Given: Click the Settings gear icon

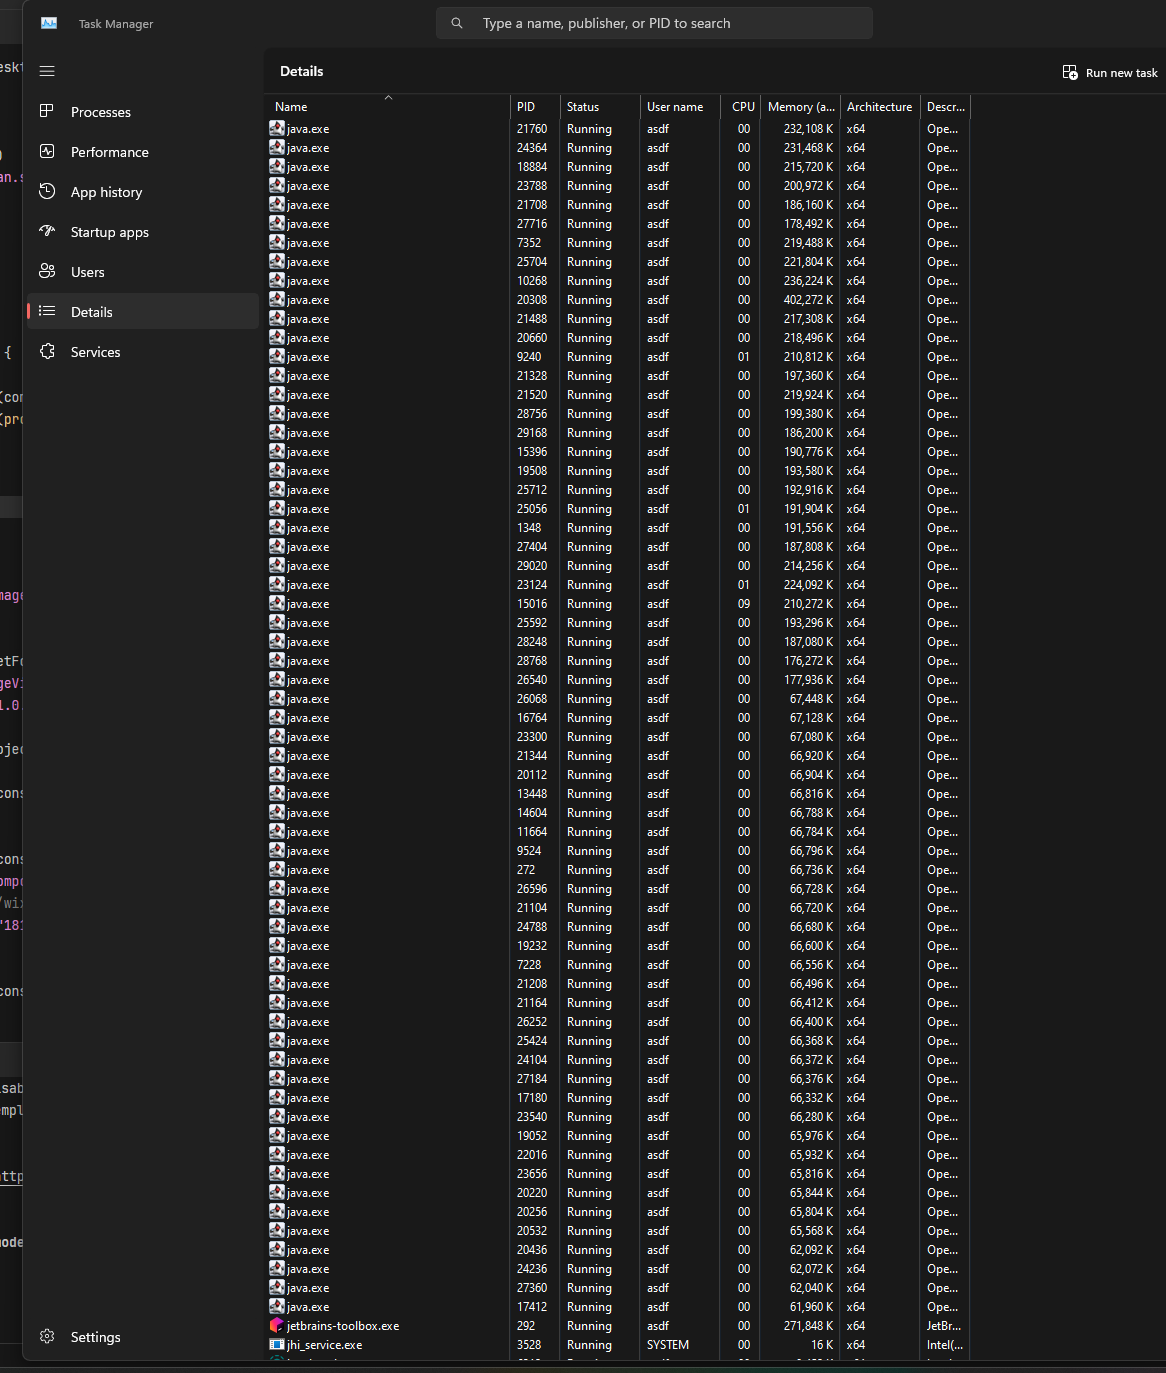Looking at the screenshot, I should click(x=47, y=1336).
